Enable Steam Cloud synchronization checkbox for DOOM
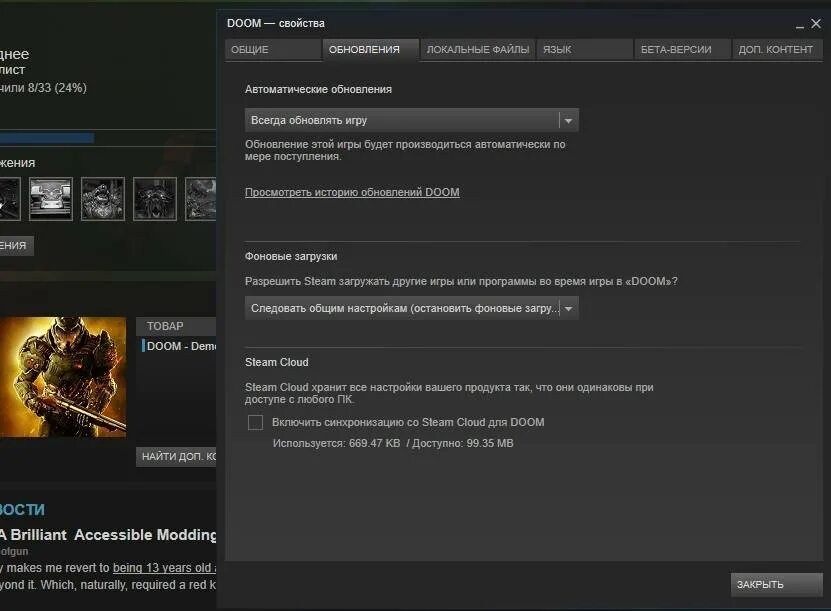 255,422
